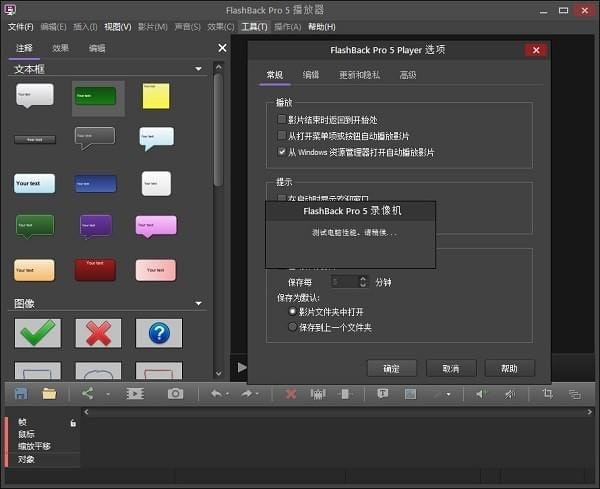This screenshot has height=489, width=600.
Task: Select the blue question mark image
Action: (158, 333)
